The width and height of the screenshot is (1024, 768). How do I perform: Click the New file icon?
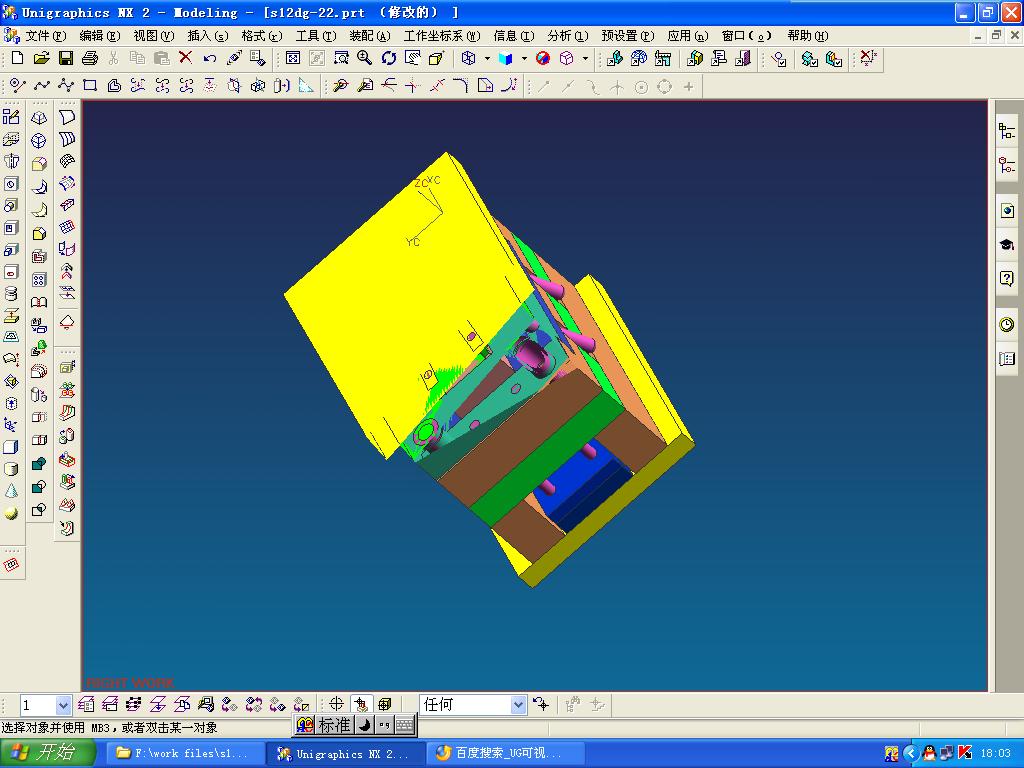click(18, 59)
